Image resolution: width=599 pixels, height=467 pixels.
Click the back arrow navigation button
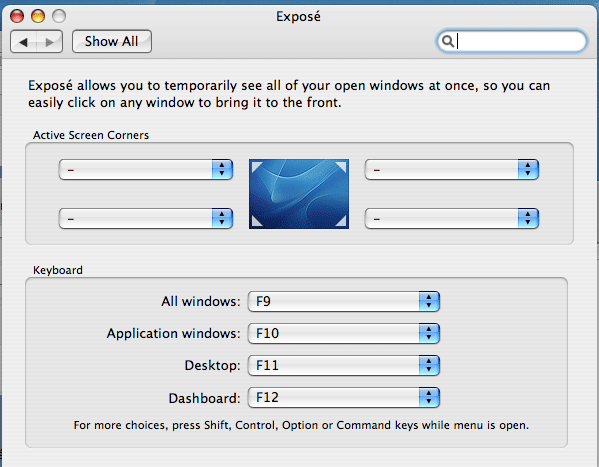point(23,42)
